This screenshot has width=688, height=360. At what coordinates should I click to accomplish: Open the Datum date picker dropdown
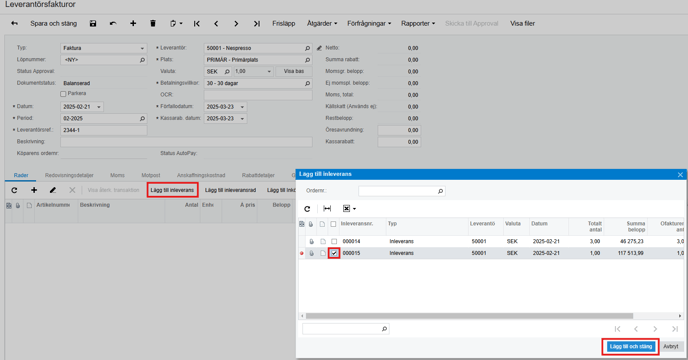coord(99,107)
